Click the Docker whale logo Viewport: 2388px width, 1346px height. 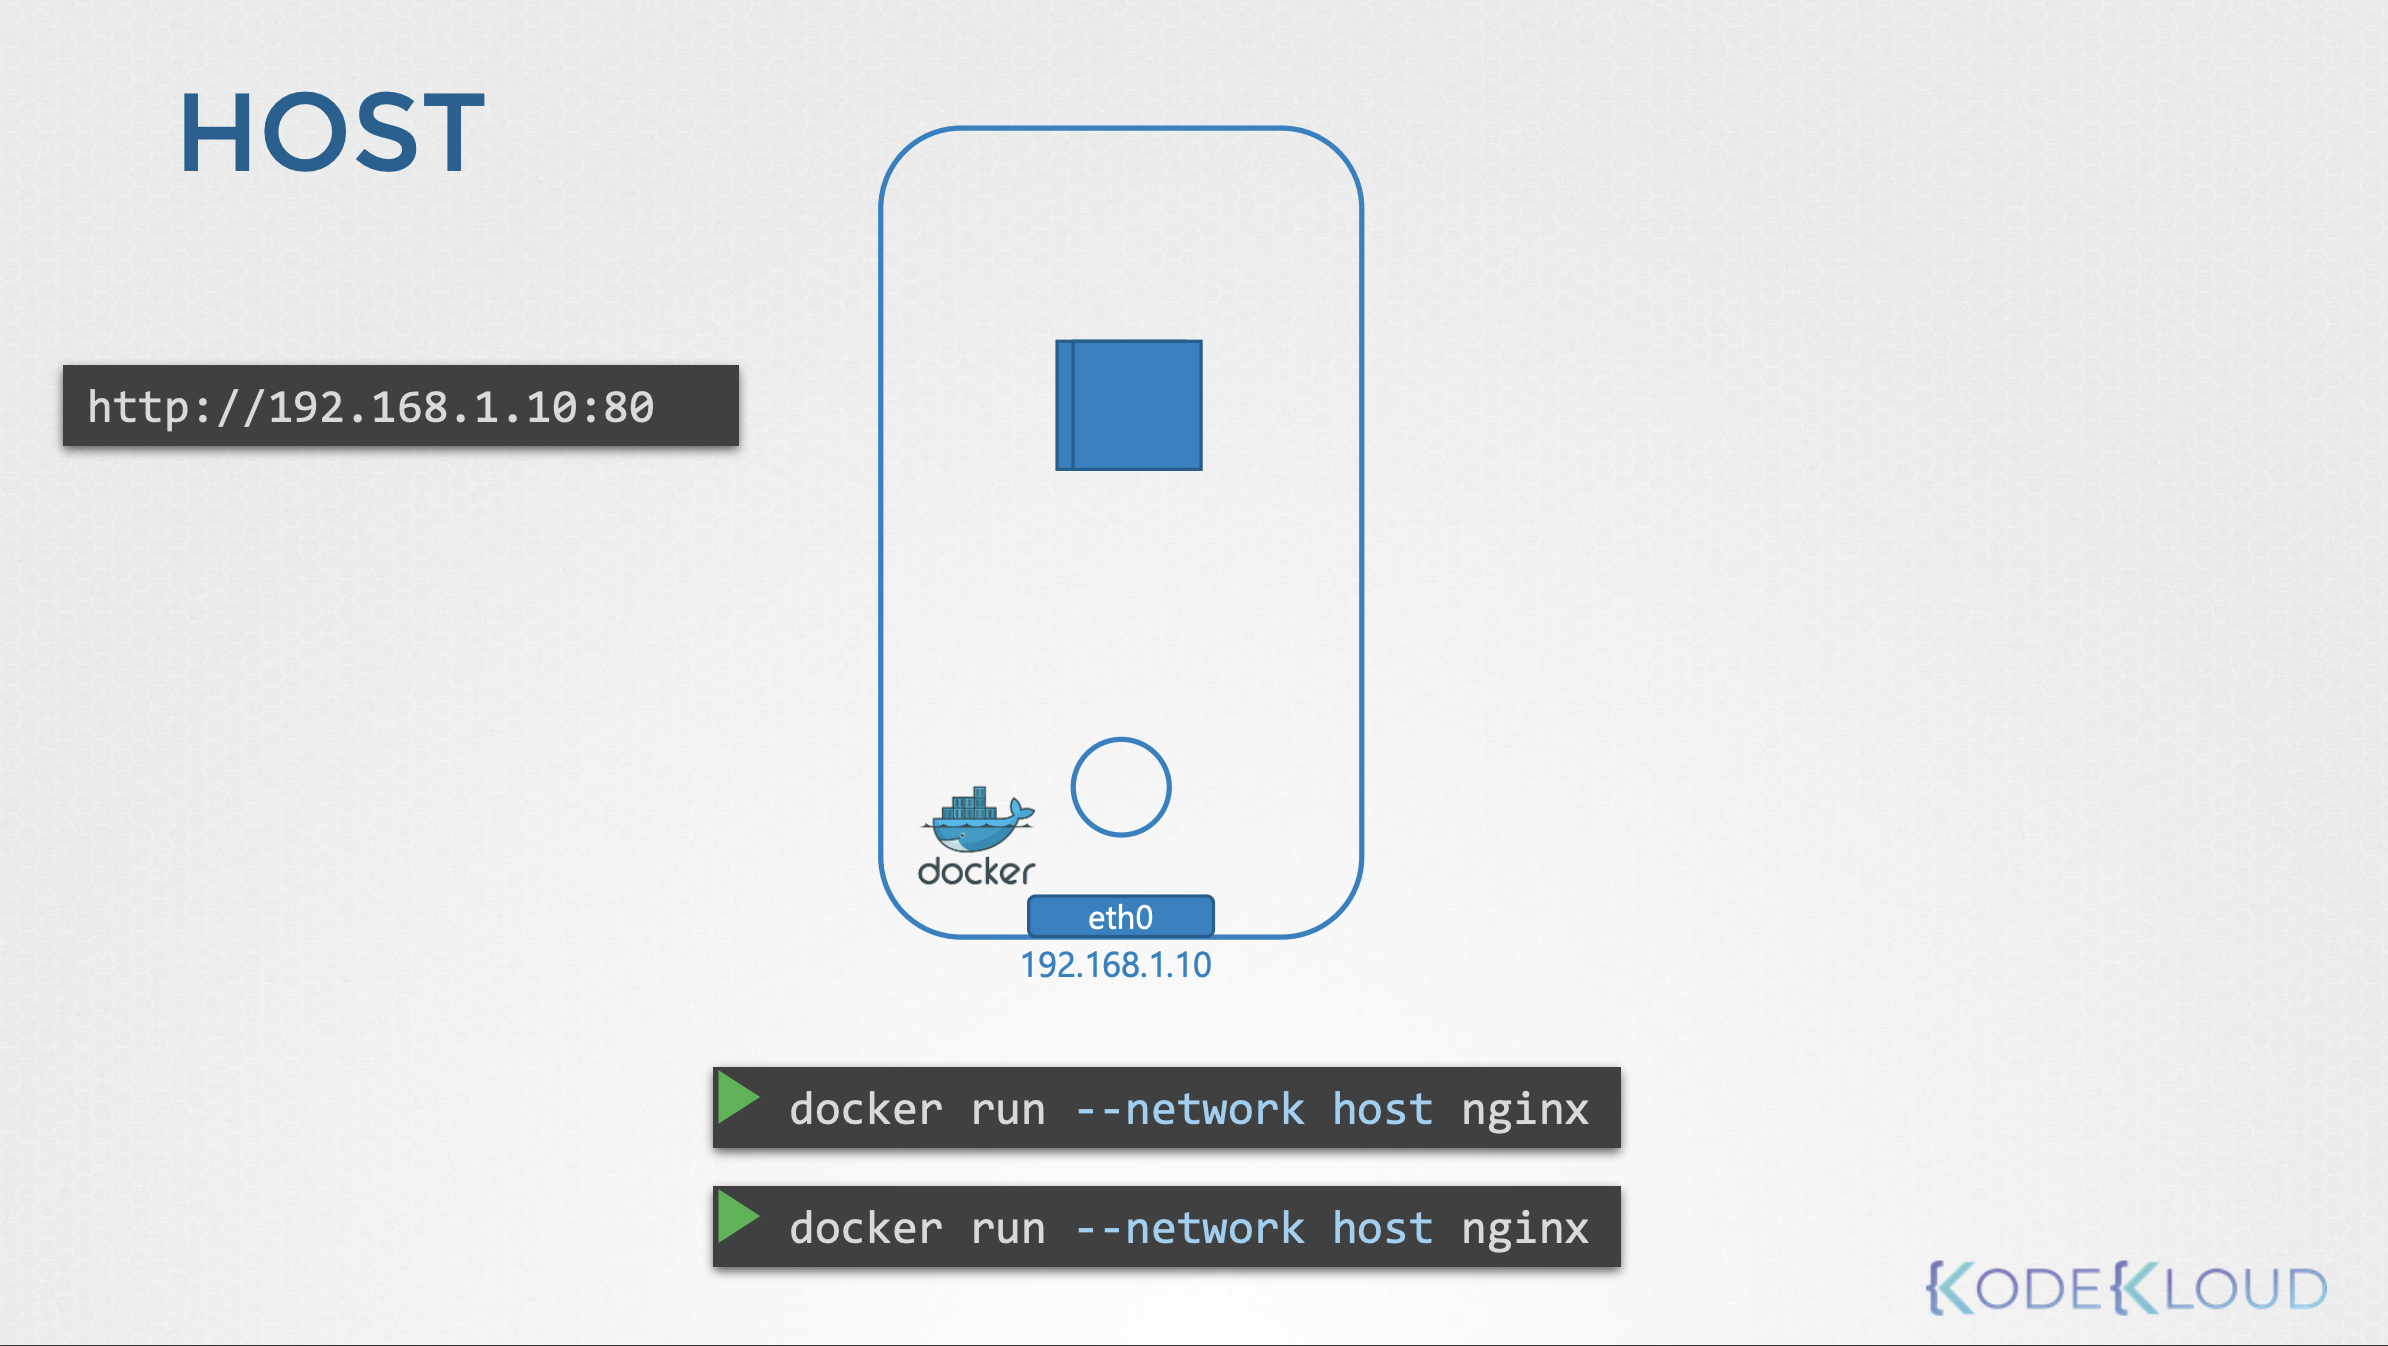pyautogui.click(x=977, y=836)
